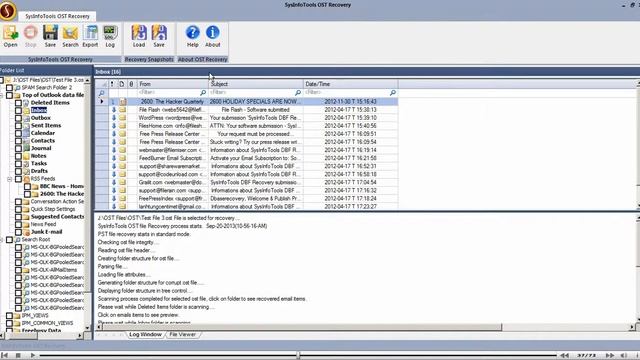Screen dimensions: 640x360
Task: Click the envelope icon of File Flash email
Action: coord(122,110)
